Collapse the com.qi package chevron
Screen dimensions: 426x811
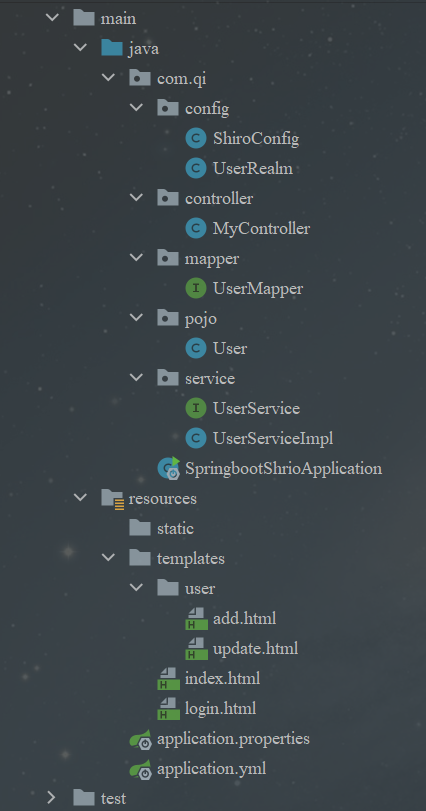pos(108,78)
